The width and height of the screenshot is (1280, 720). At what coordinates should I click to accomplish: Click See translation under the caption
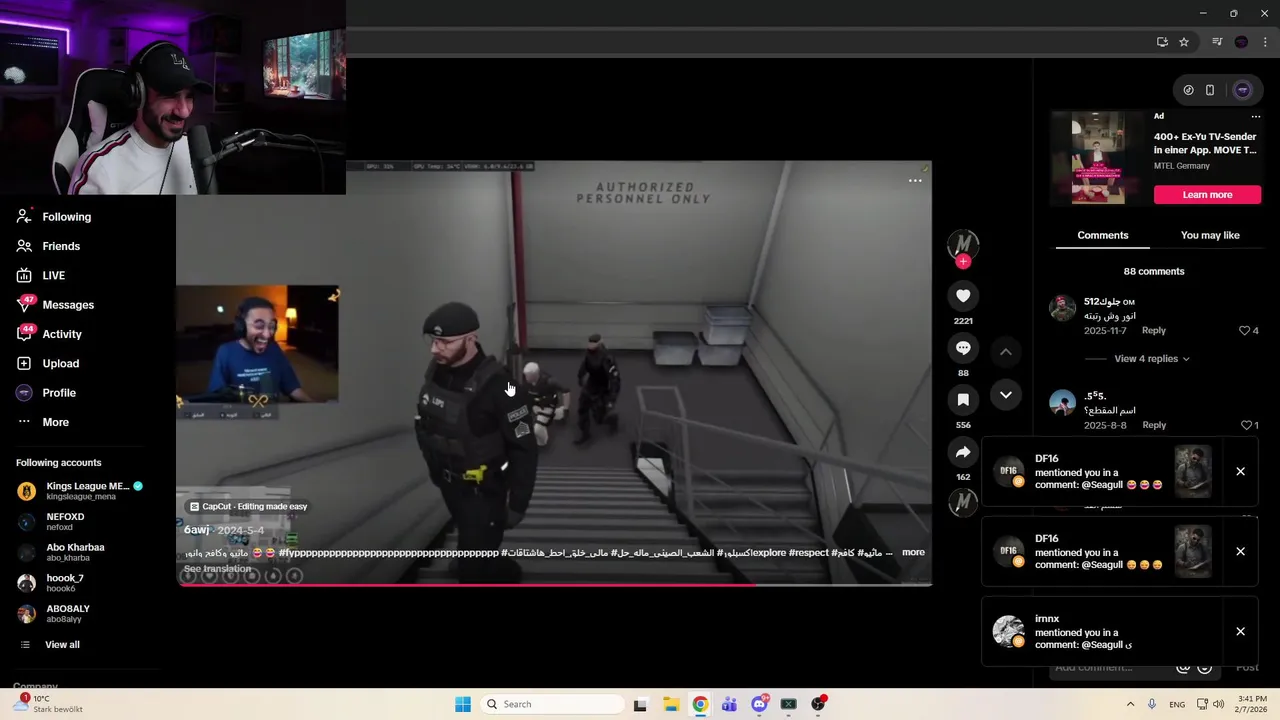point(217,569)
